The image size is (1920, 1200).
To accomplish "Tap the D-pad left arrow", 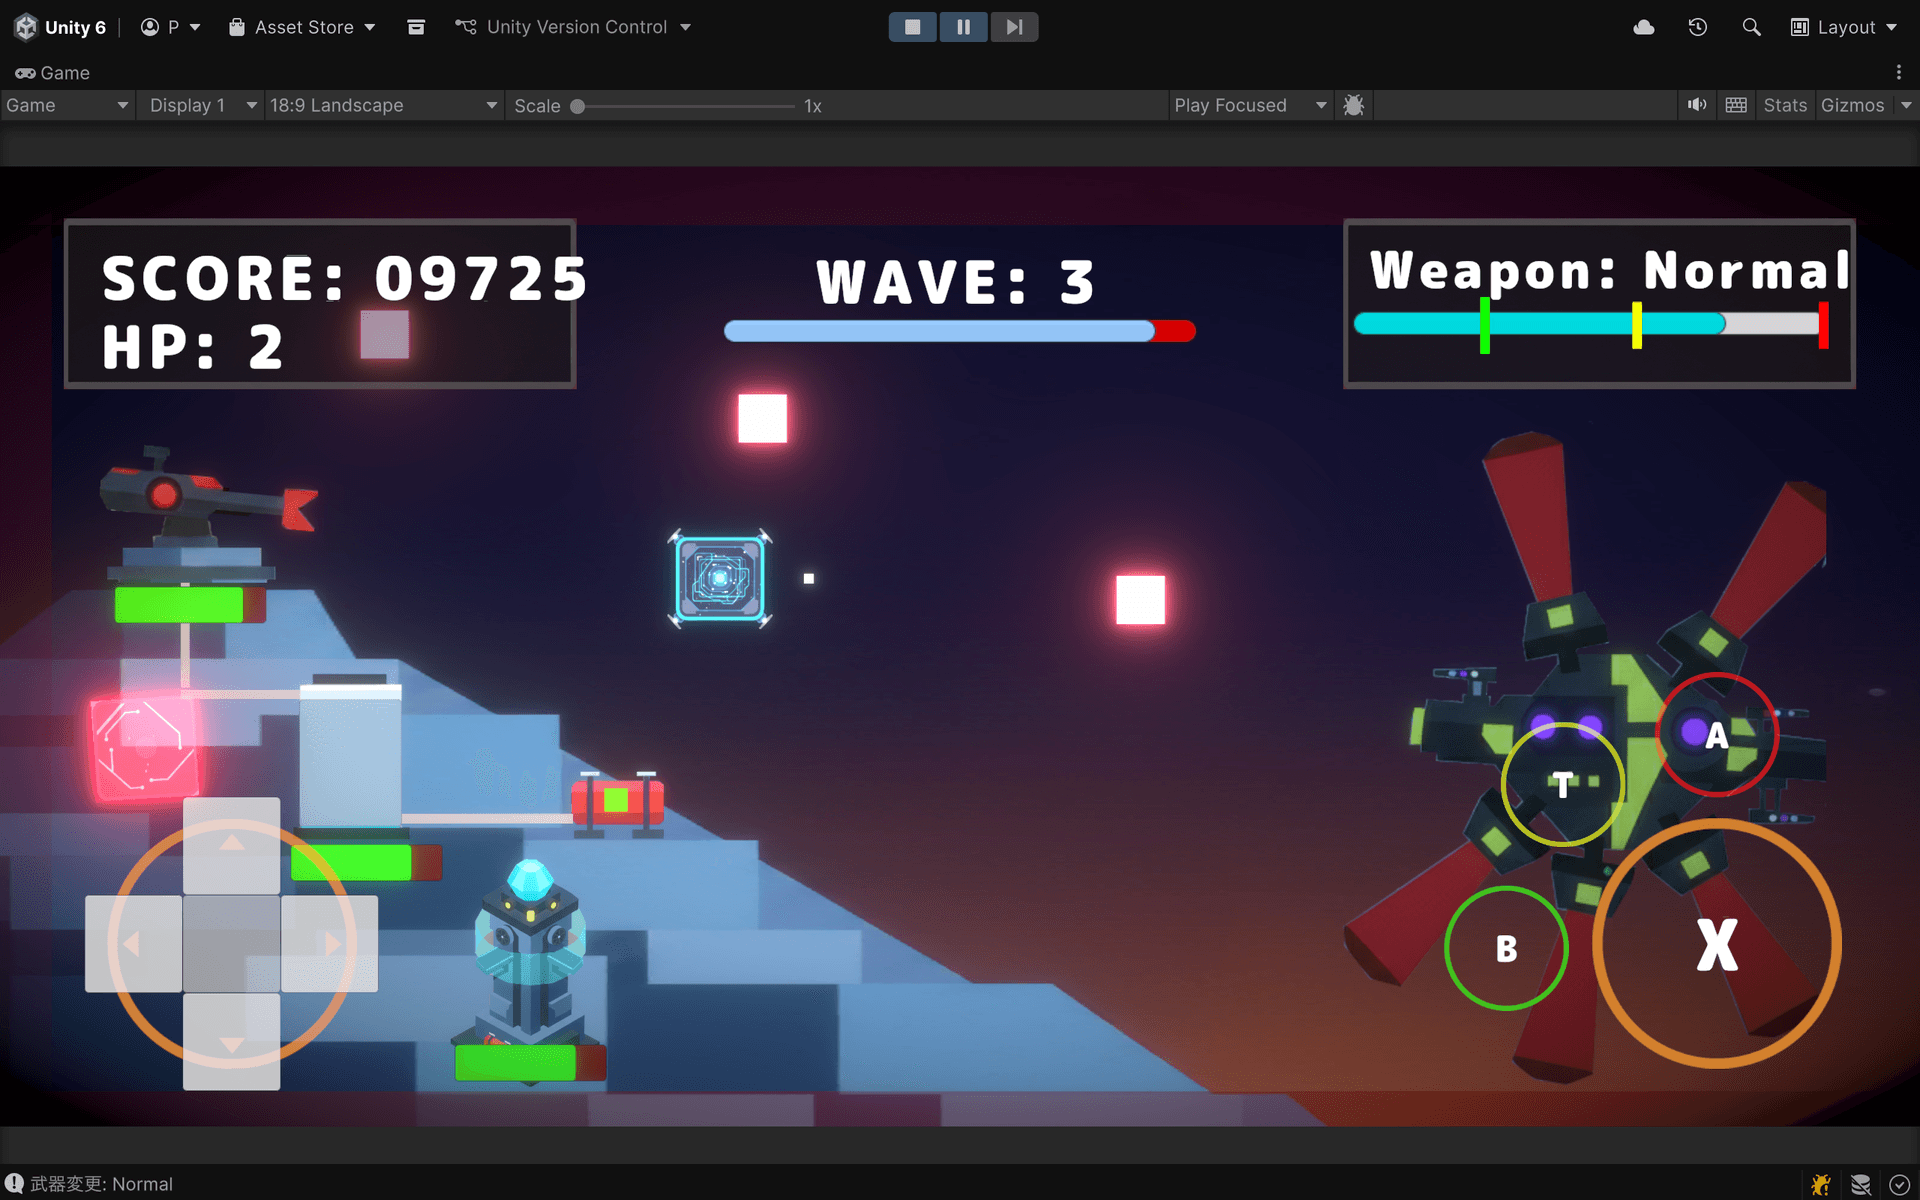I will (x=134, y=943).
